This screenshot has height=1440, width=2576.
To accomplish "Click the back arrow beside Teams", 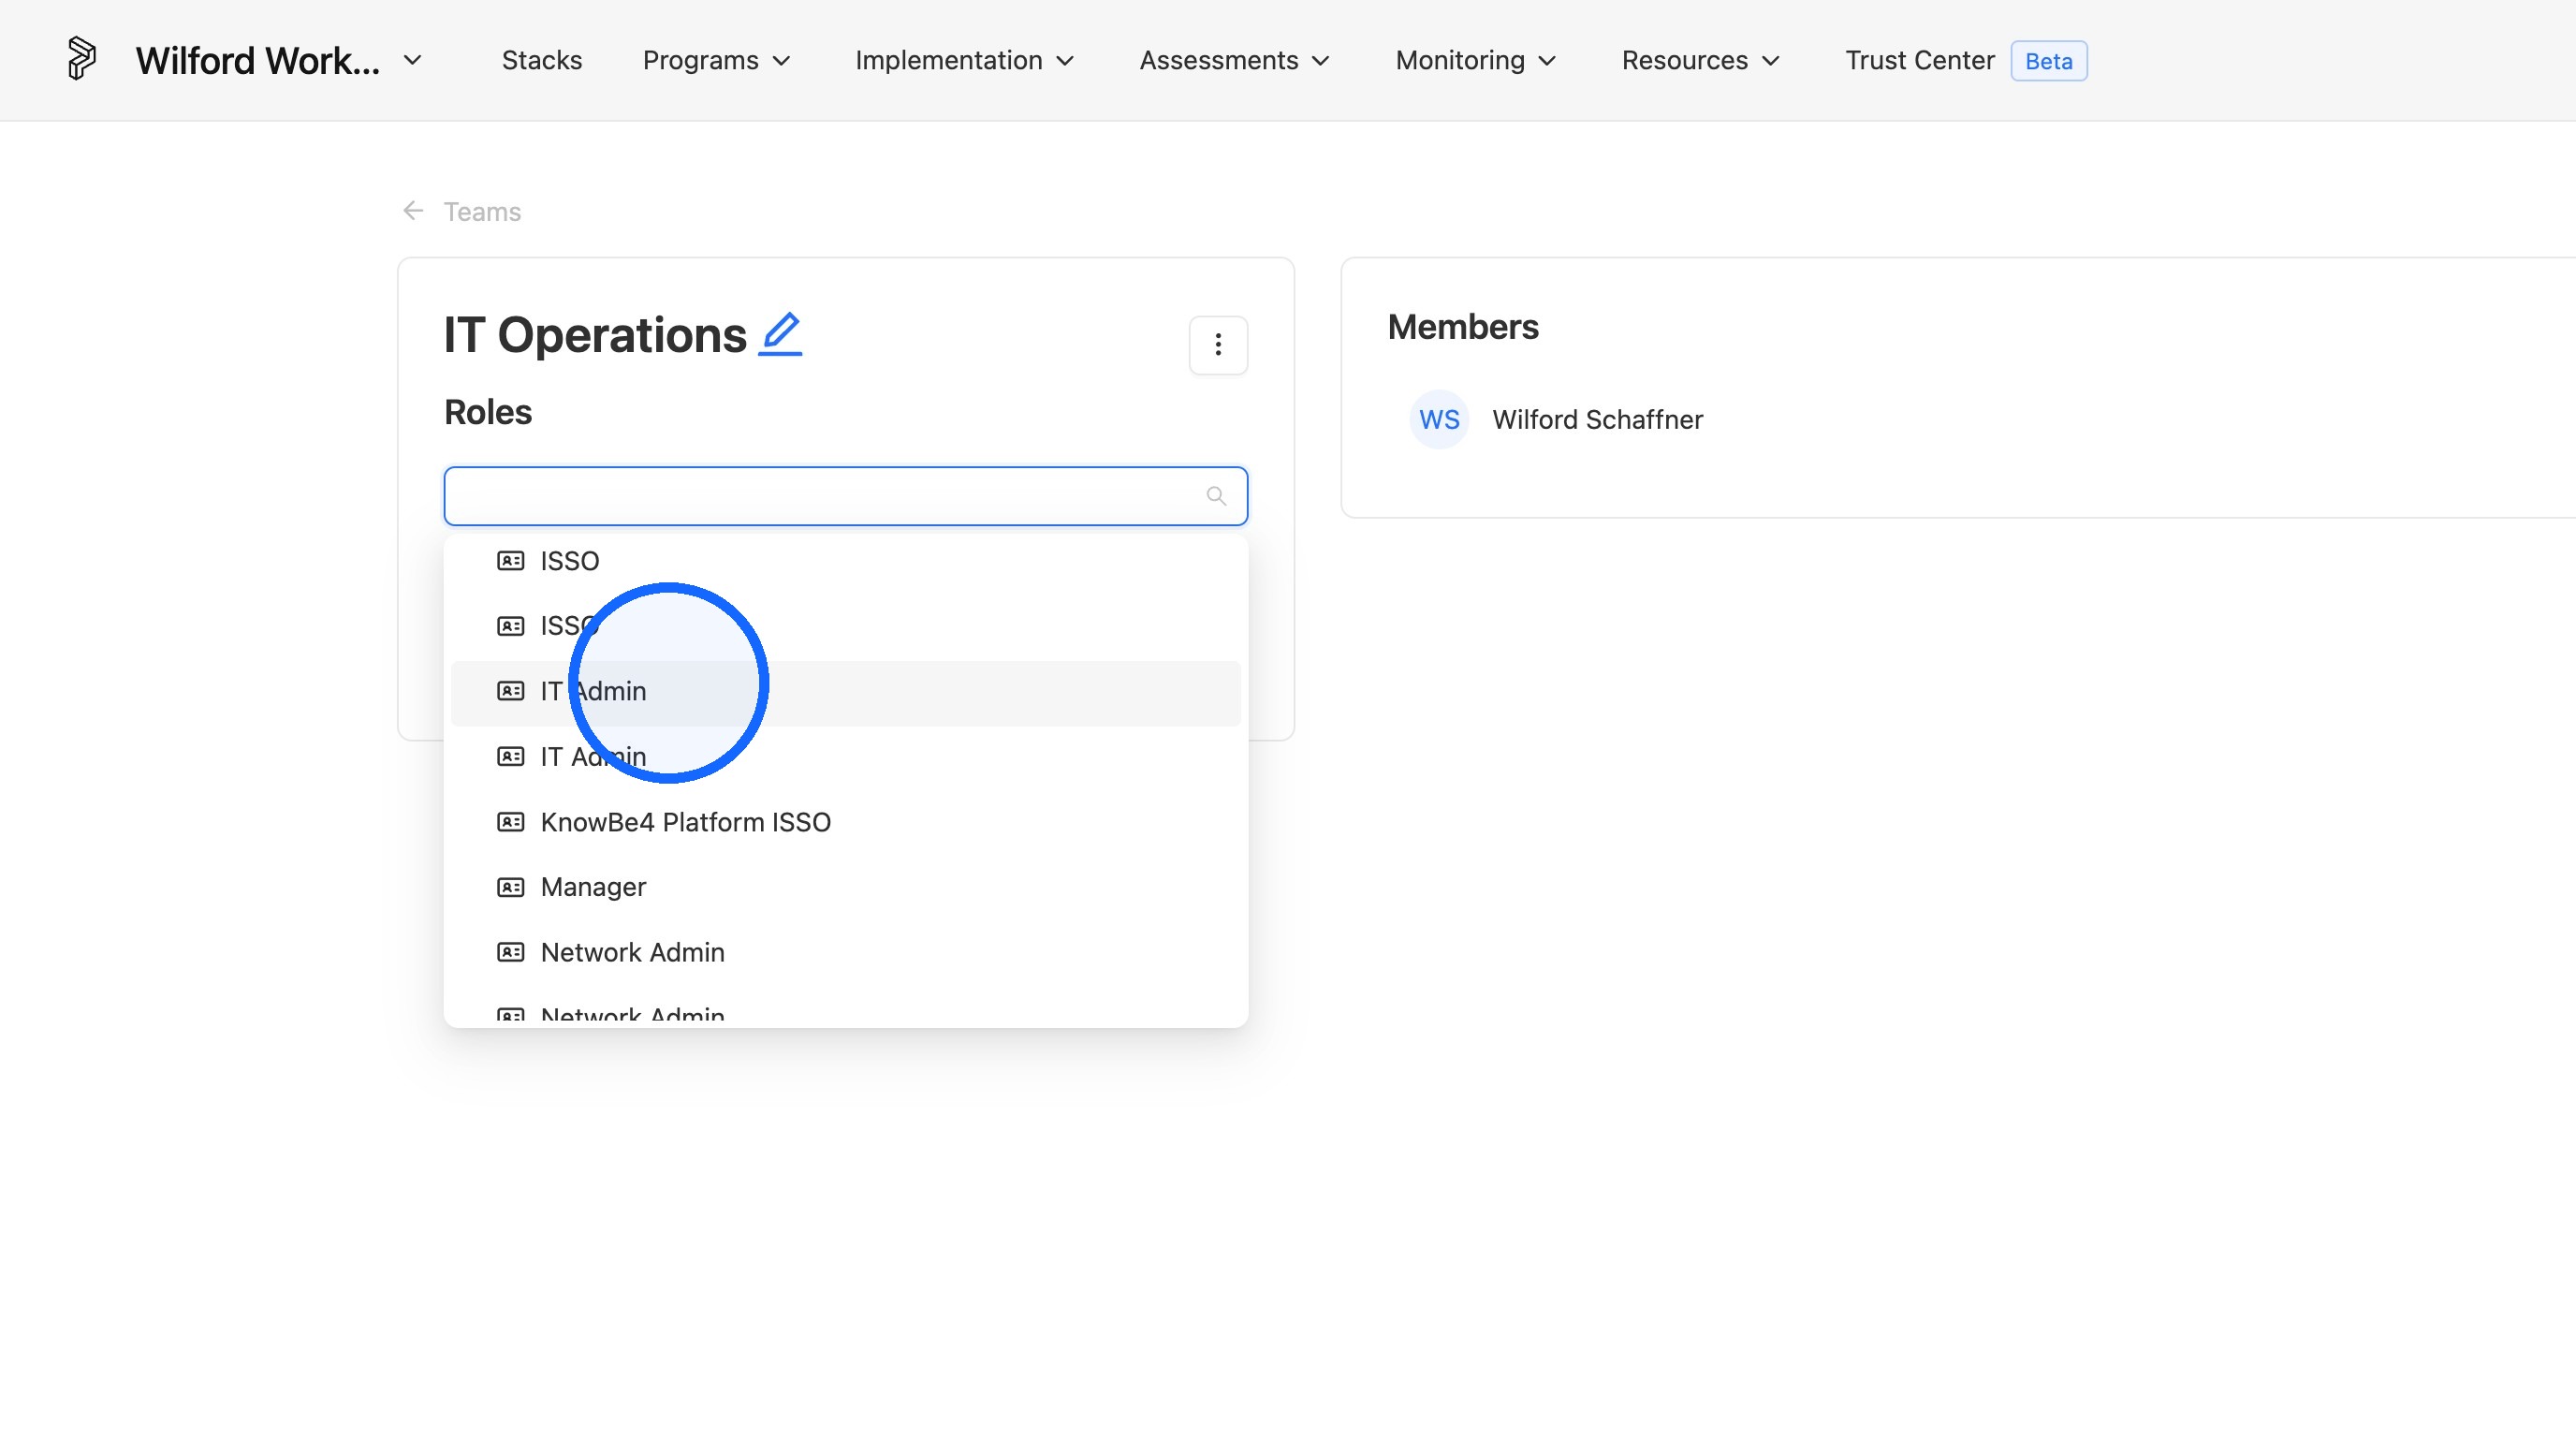I will (413, 211).
